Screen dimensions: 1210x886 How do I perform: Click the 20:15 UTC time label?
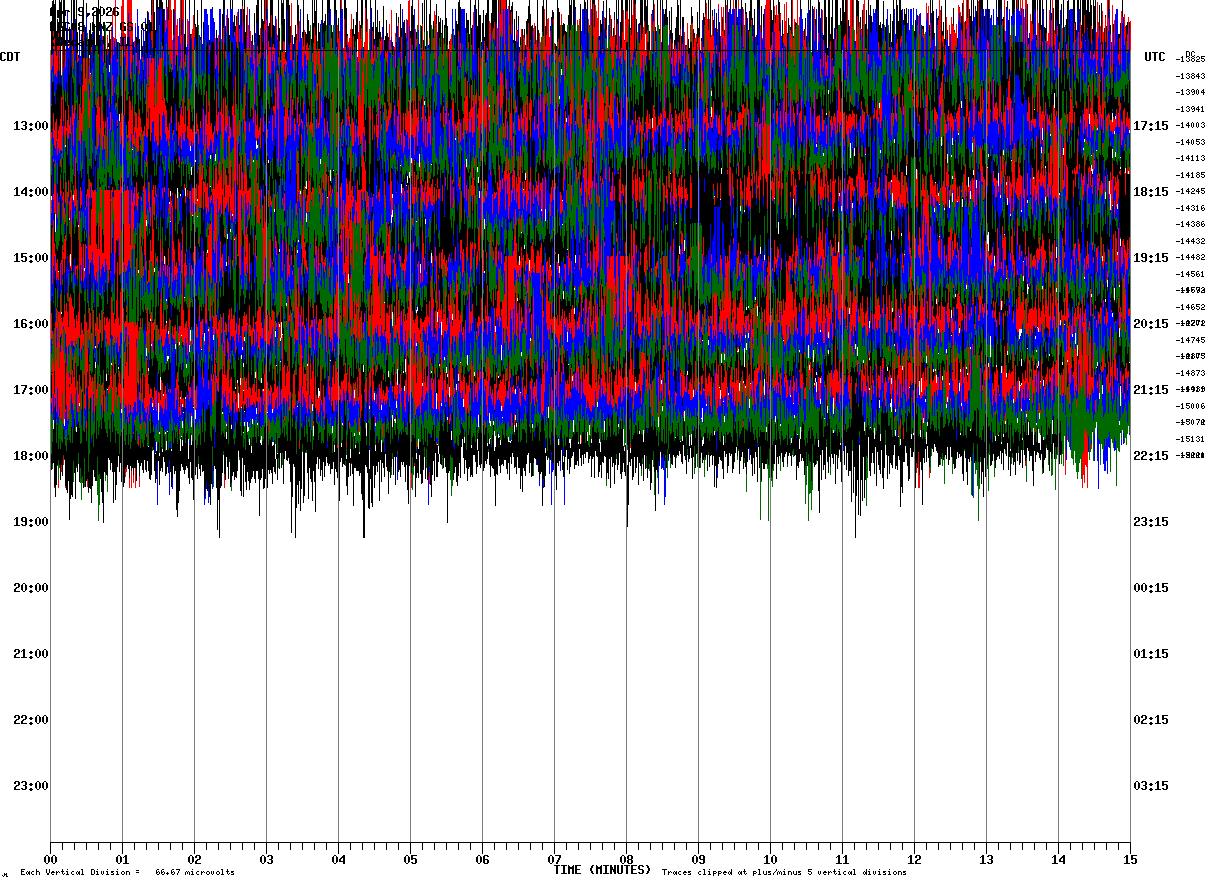1151,324
